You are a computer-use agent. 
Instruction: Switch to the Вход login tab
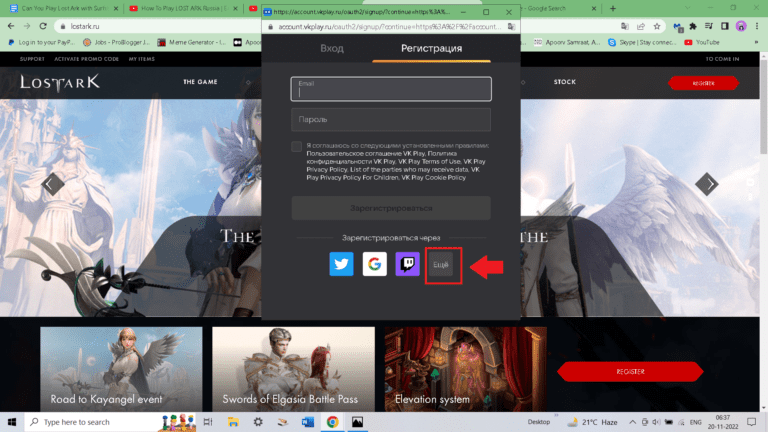pos(332,48)
